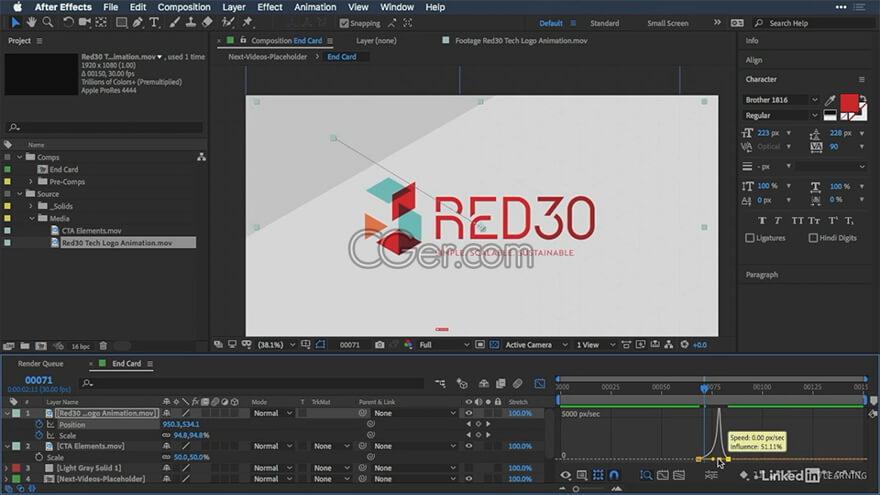Switch to the Standard workspace
Screen dimensions: 880x495
[604, 23]
